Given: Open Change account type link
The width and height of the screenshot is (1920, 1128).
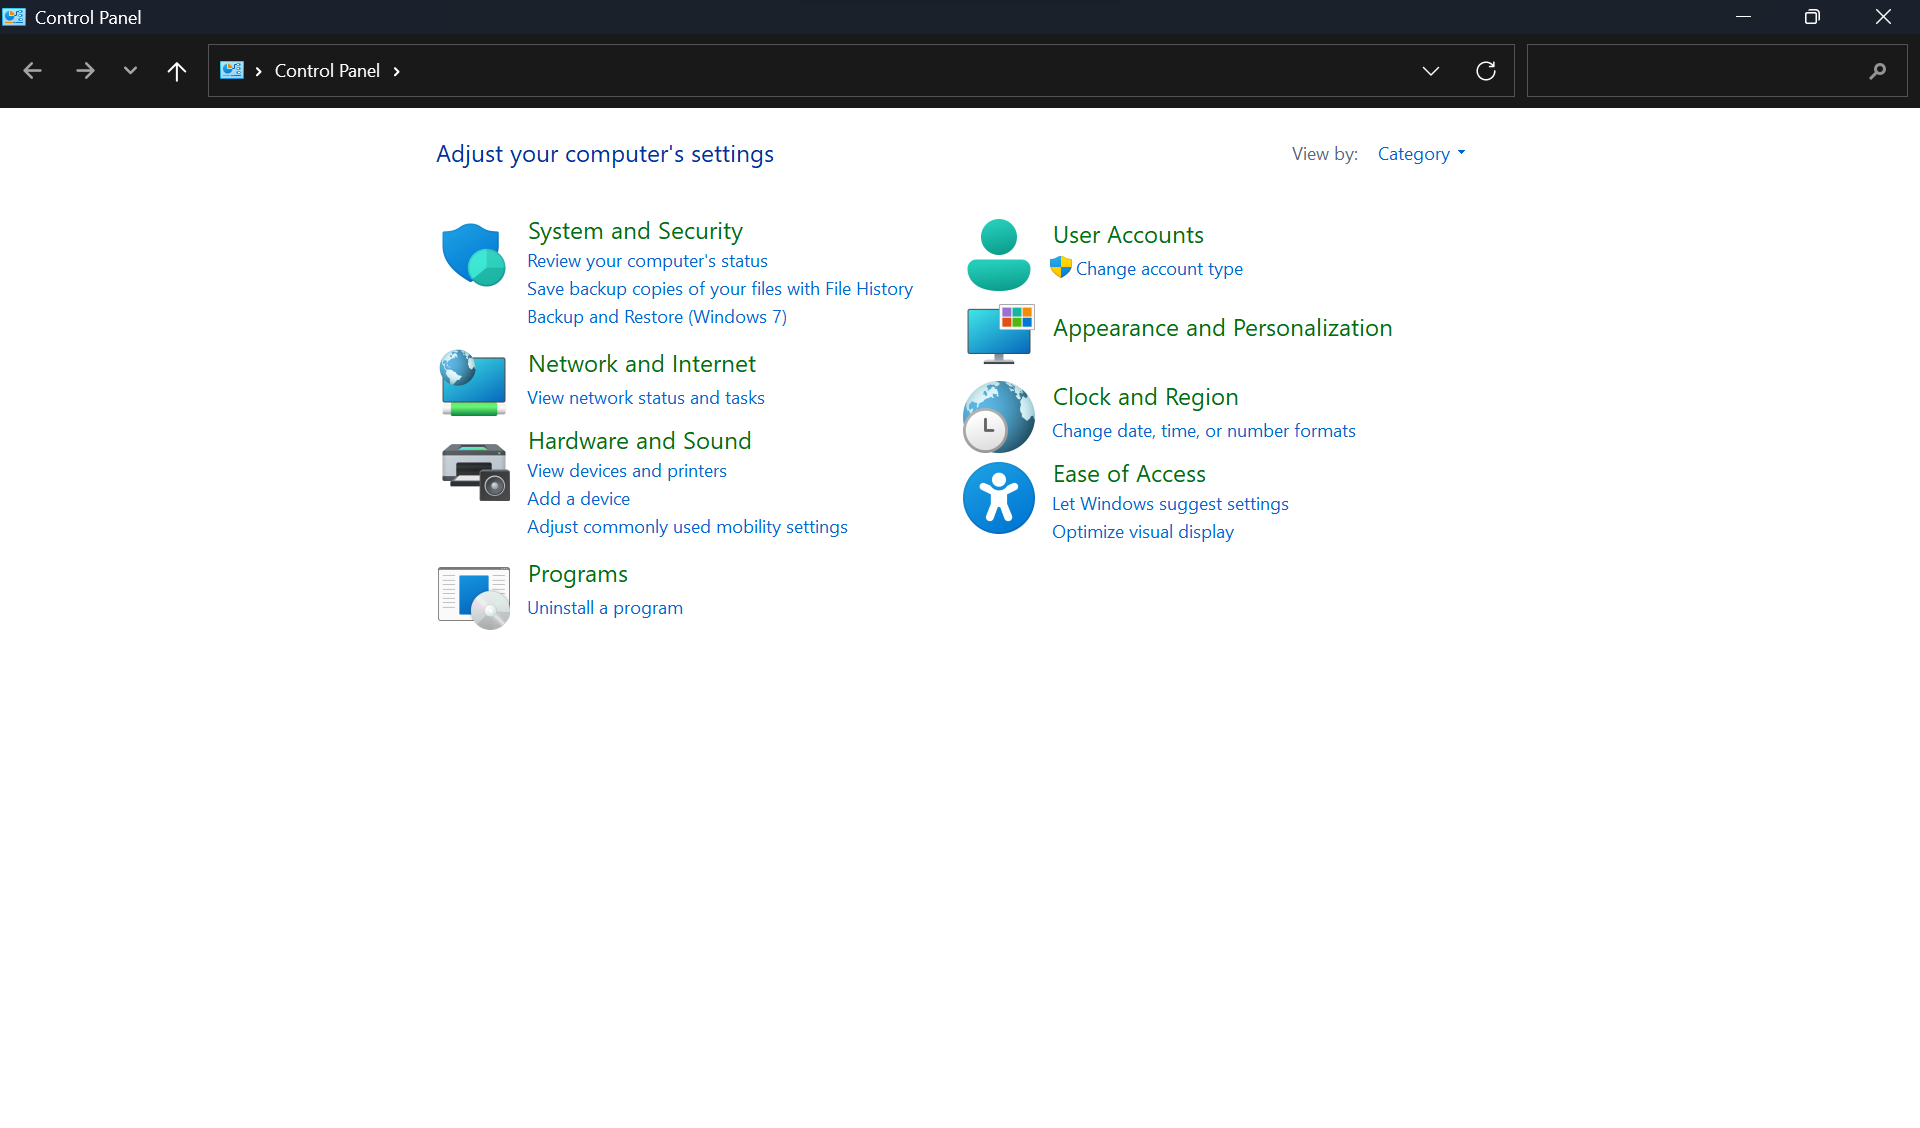Looking at the screenshot, I should pos(1158,269).
